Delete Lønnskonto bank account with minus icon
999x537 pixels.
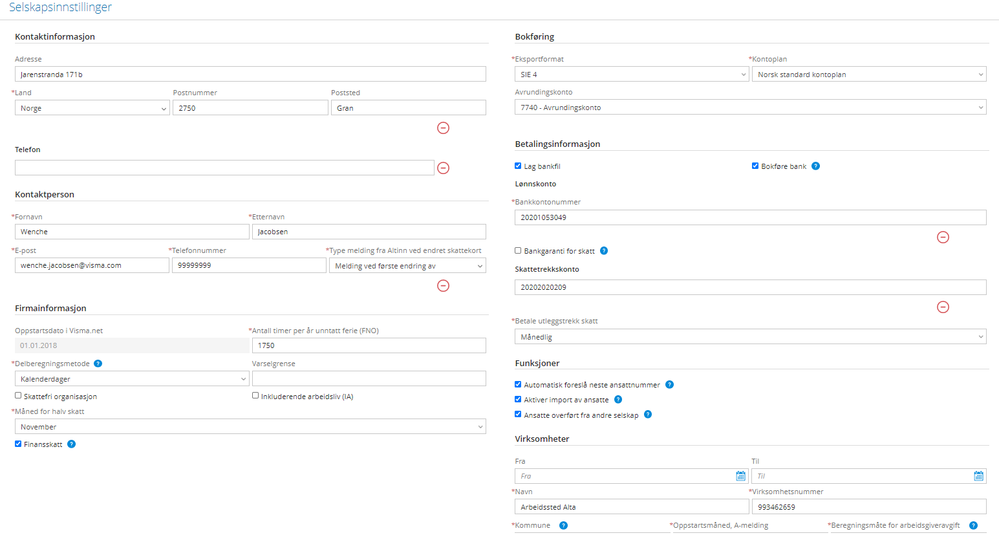point(943,238)
